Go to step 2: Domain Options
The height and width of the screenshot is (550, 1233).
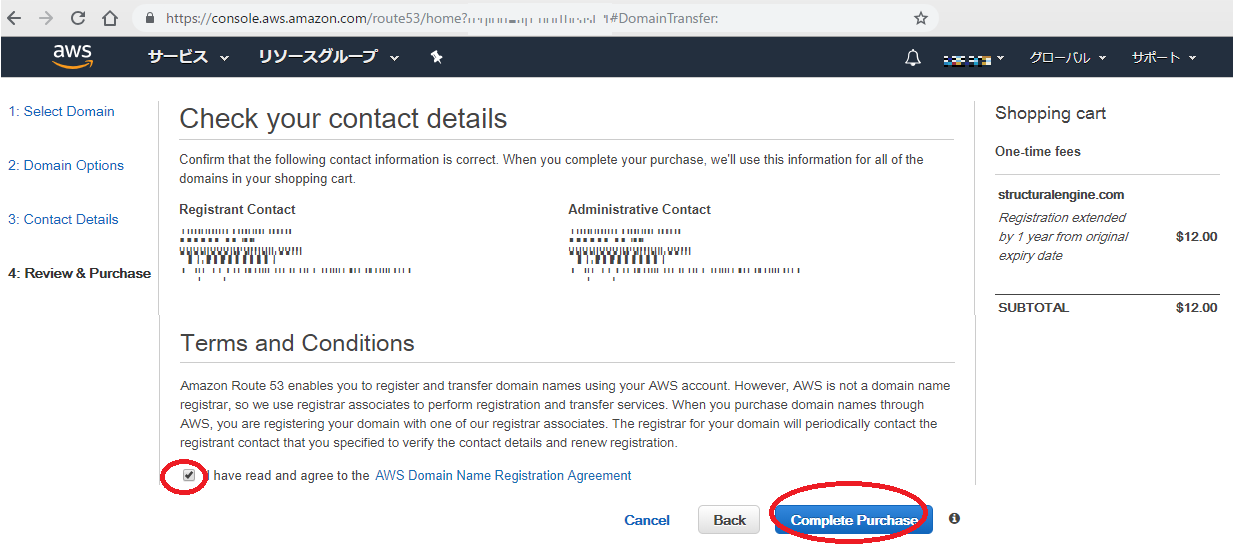click(66, 165)
